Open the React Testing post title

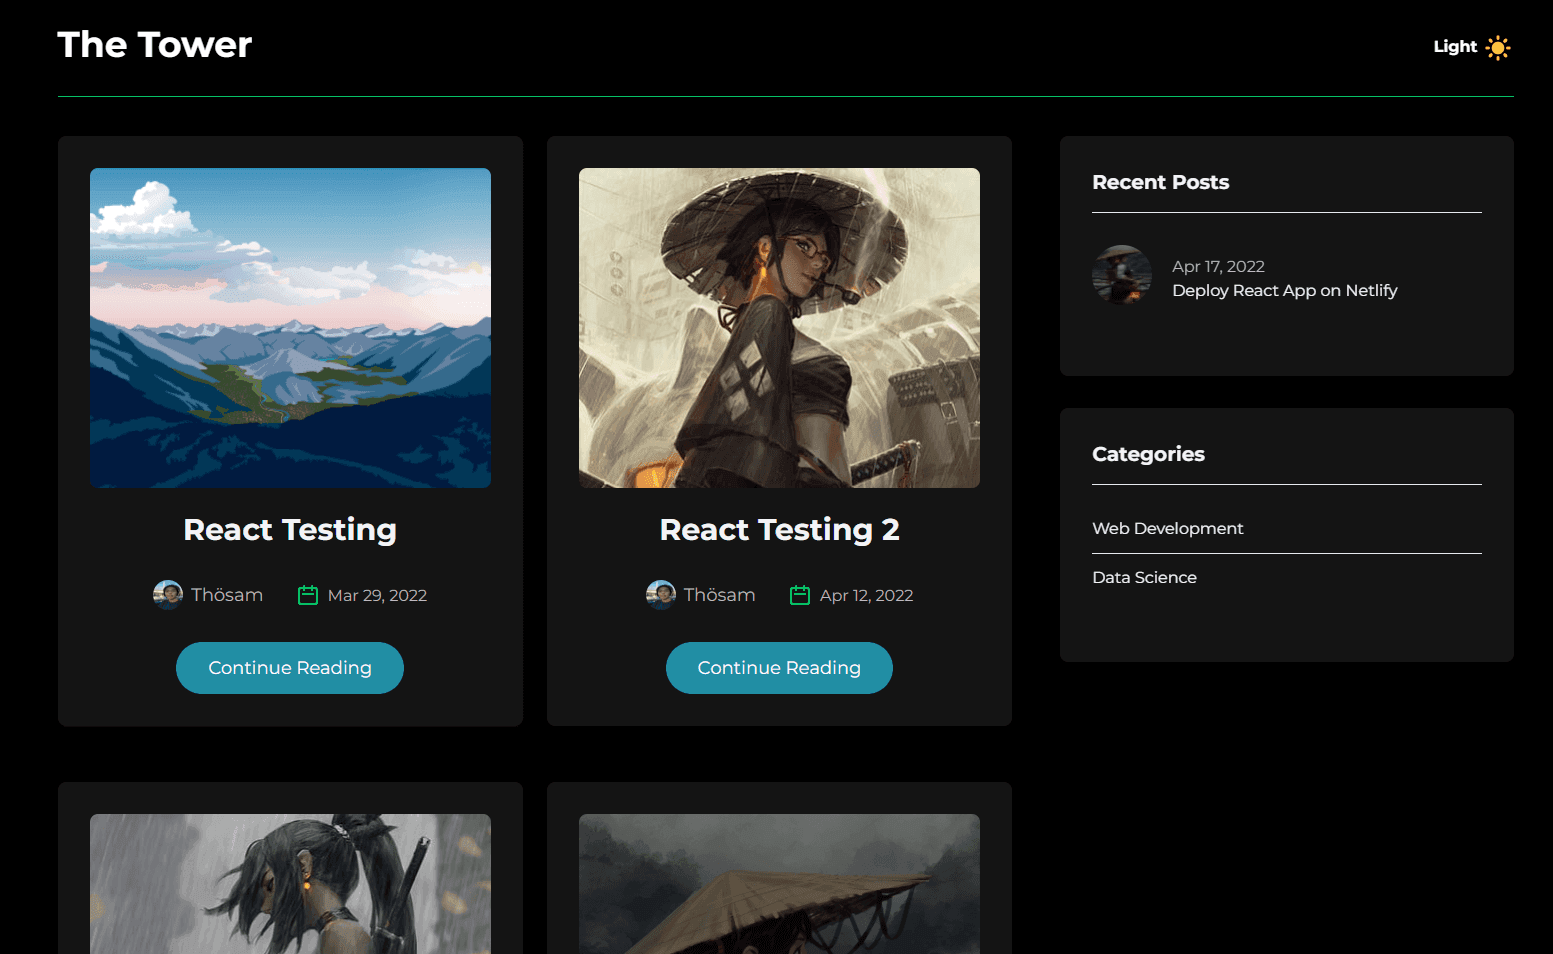pyautogui.click(x=290, y=529)
